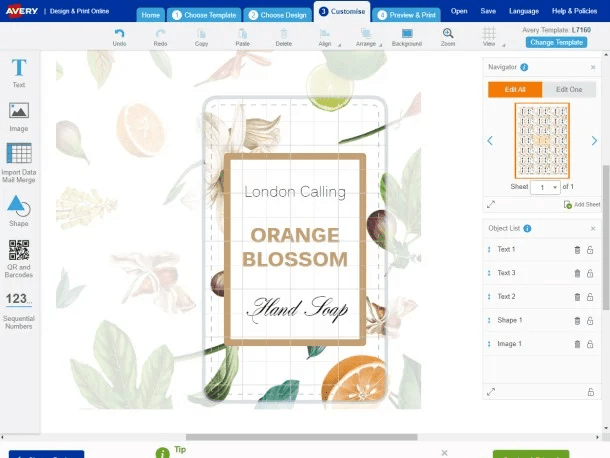Toggle lock on Text 3 object
Viewport: 610px width, 458px height.
(590, 273)
